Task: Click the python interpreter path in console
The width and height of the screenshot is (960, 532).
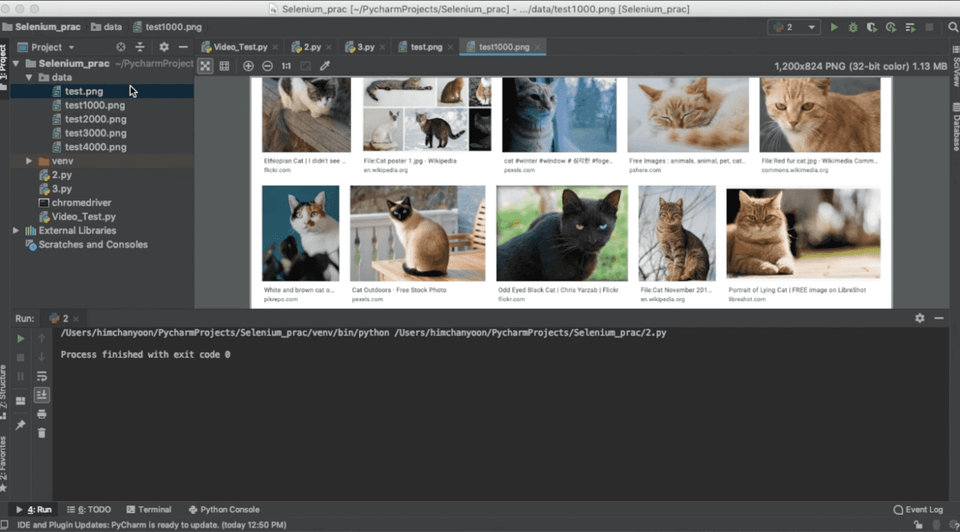Action: point(225,333)
